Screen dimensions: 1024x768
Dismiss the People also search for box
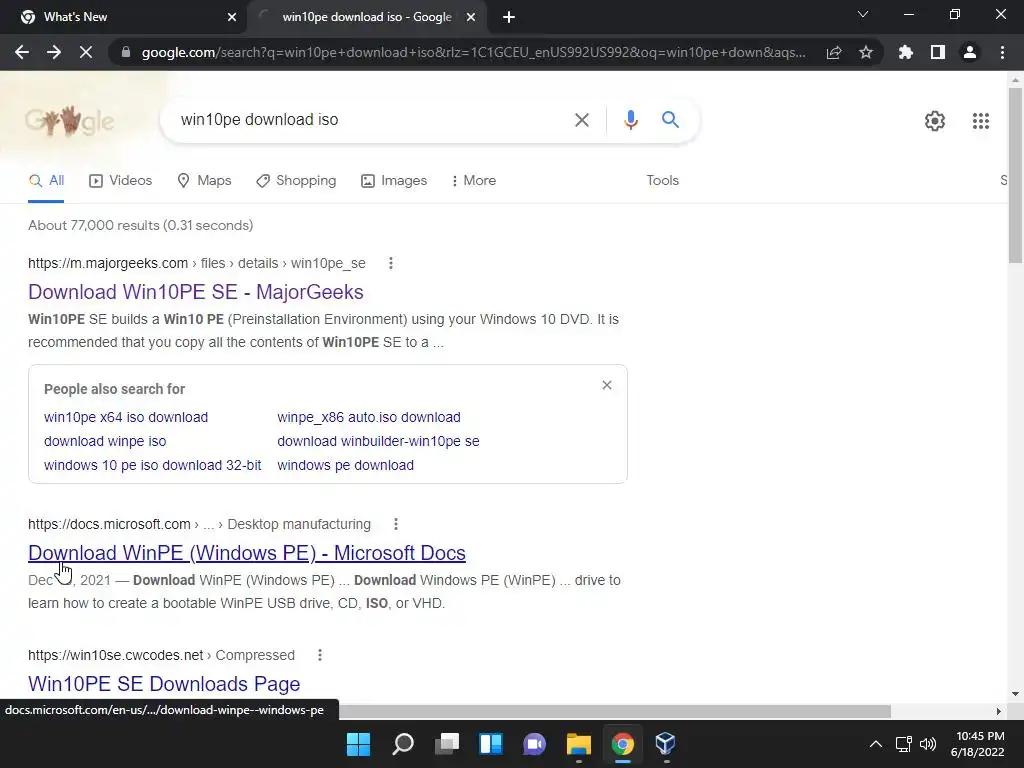pyautogui.click(x=607, y=385)
